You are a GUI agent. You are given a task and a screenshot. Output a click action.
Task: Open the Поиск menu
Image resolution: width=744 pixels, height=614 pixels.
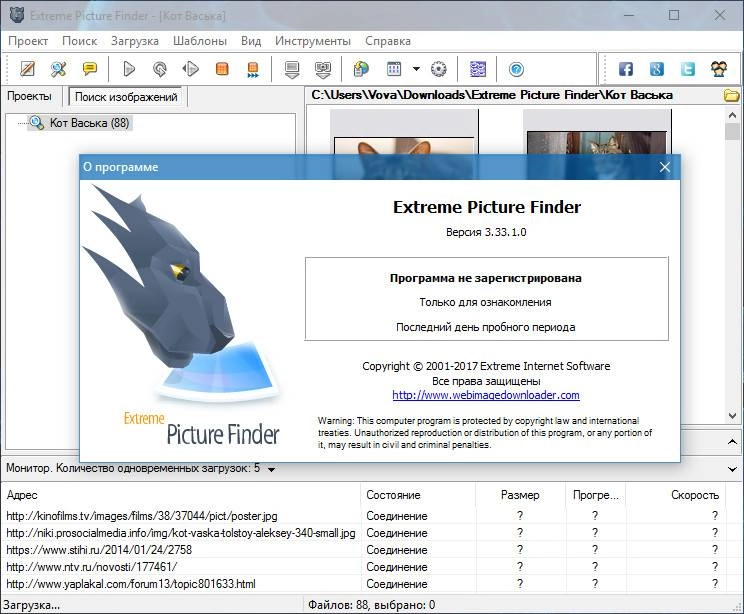pos(80,41)
